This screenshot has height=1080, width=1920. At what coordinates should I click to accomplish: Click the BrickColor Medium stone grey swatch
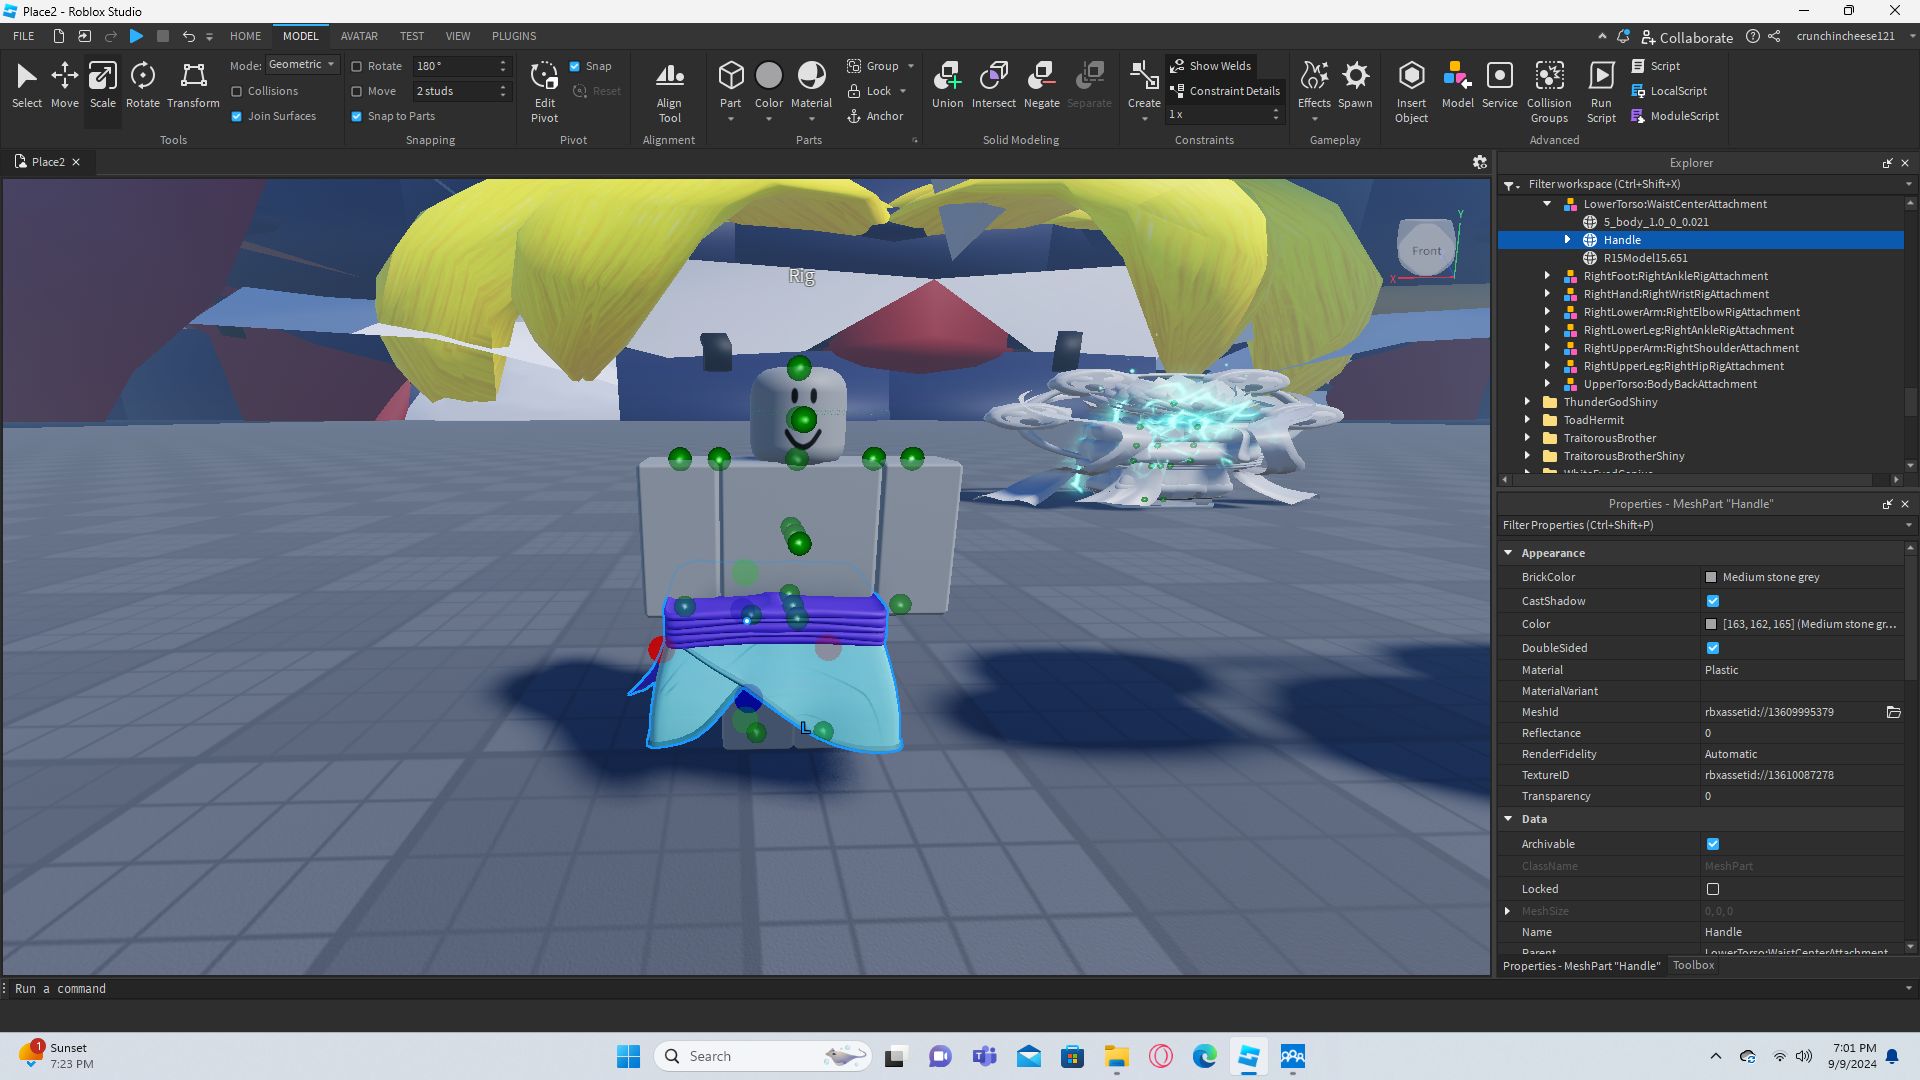[1711, 577]
